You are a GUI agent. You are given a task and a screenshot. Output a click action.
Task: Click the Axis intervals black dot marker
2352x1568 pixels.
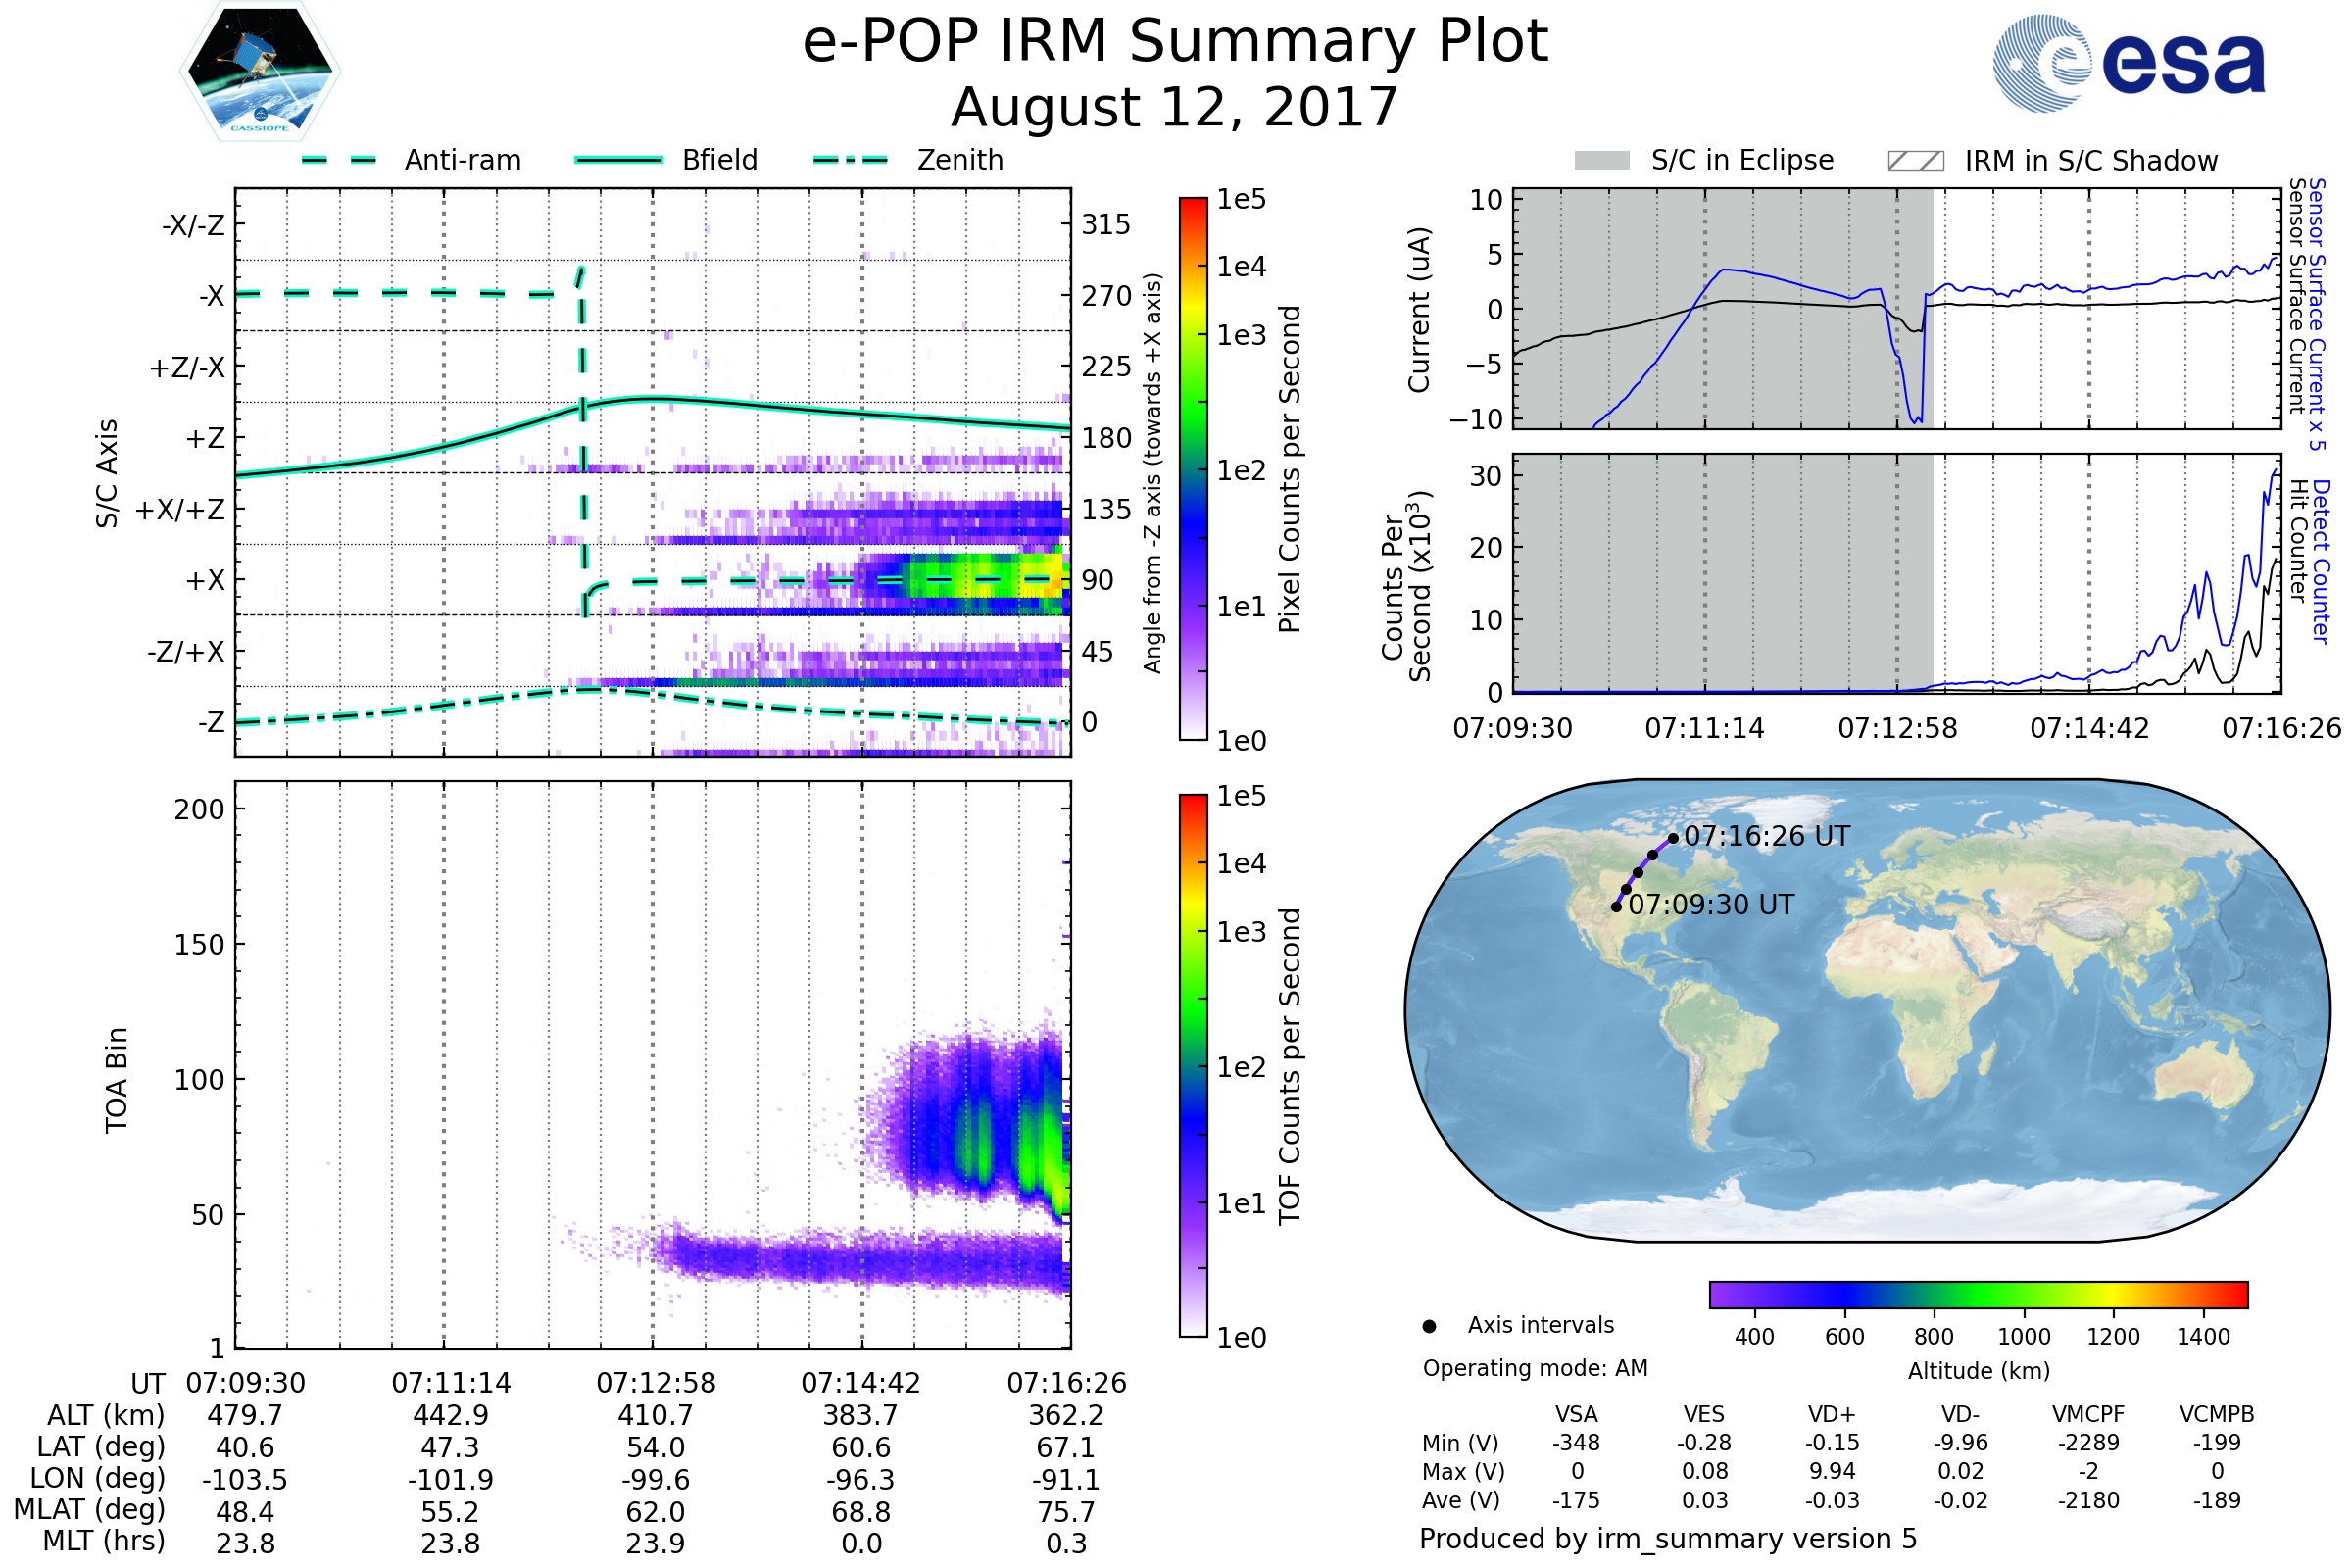tap(1429, 1326)
